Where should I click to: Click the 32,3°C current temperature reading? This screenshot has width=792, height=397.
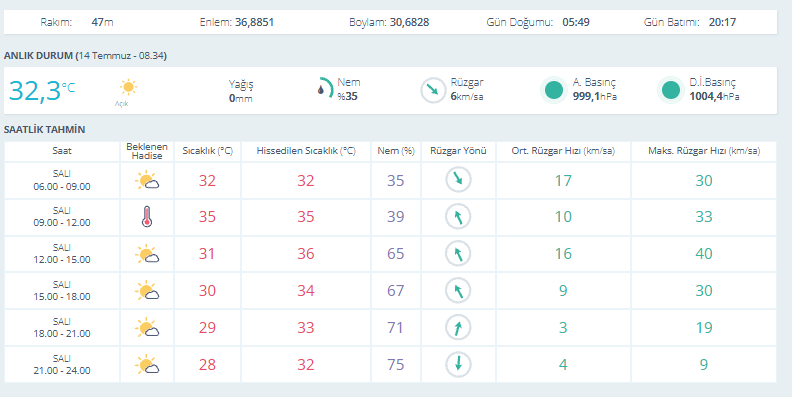pos(42,91)
